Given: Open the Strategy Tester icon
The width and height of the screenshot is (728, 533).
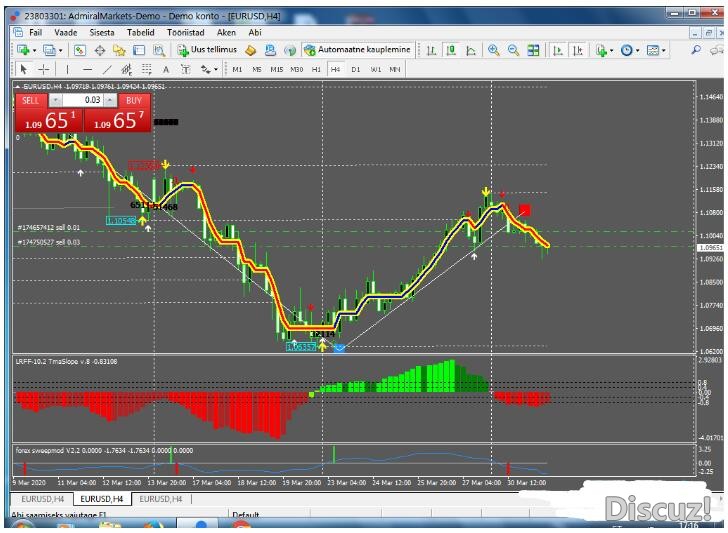Looking at the screenshot, I should [159, 50].
